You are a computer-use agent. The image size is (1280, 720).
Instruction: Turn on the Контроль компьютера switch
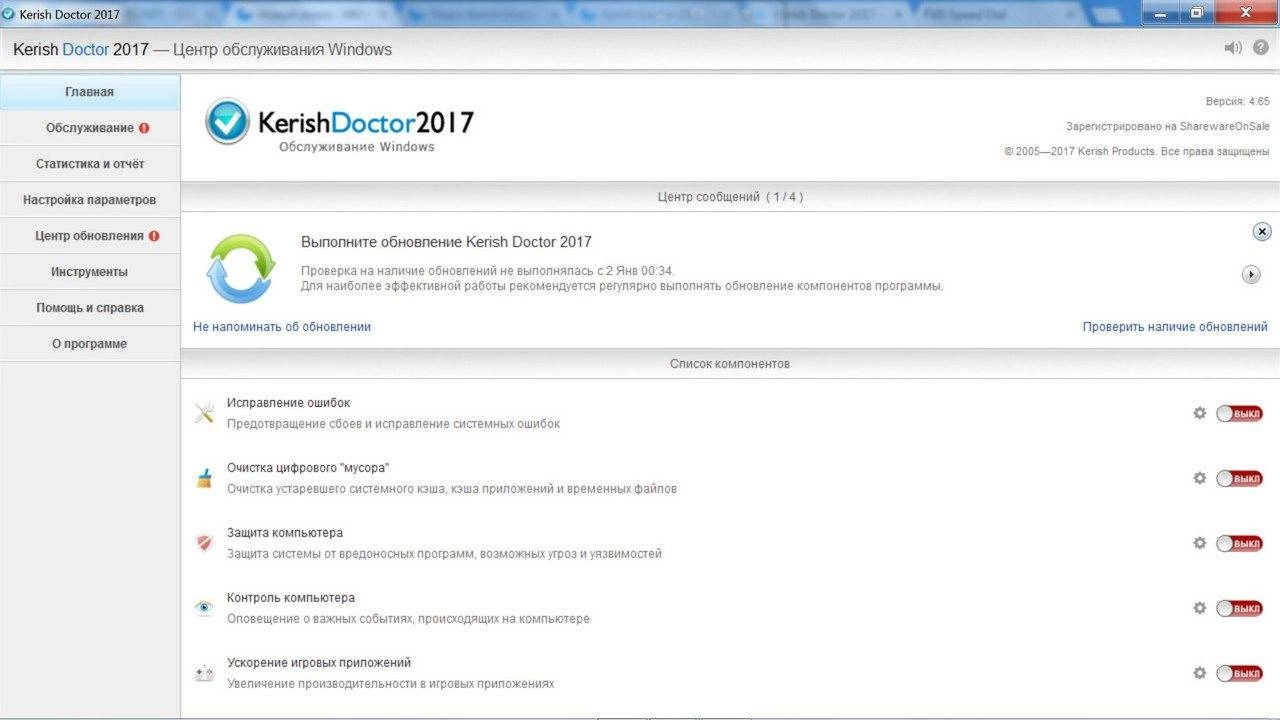pos(1240,609)
